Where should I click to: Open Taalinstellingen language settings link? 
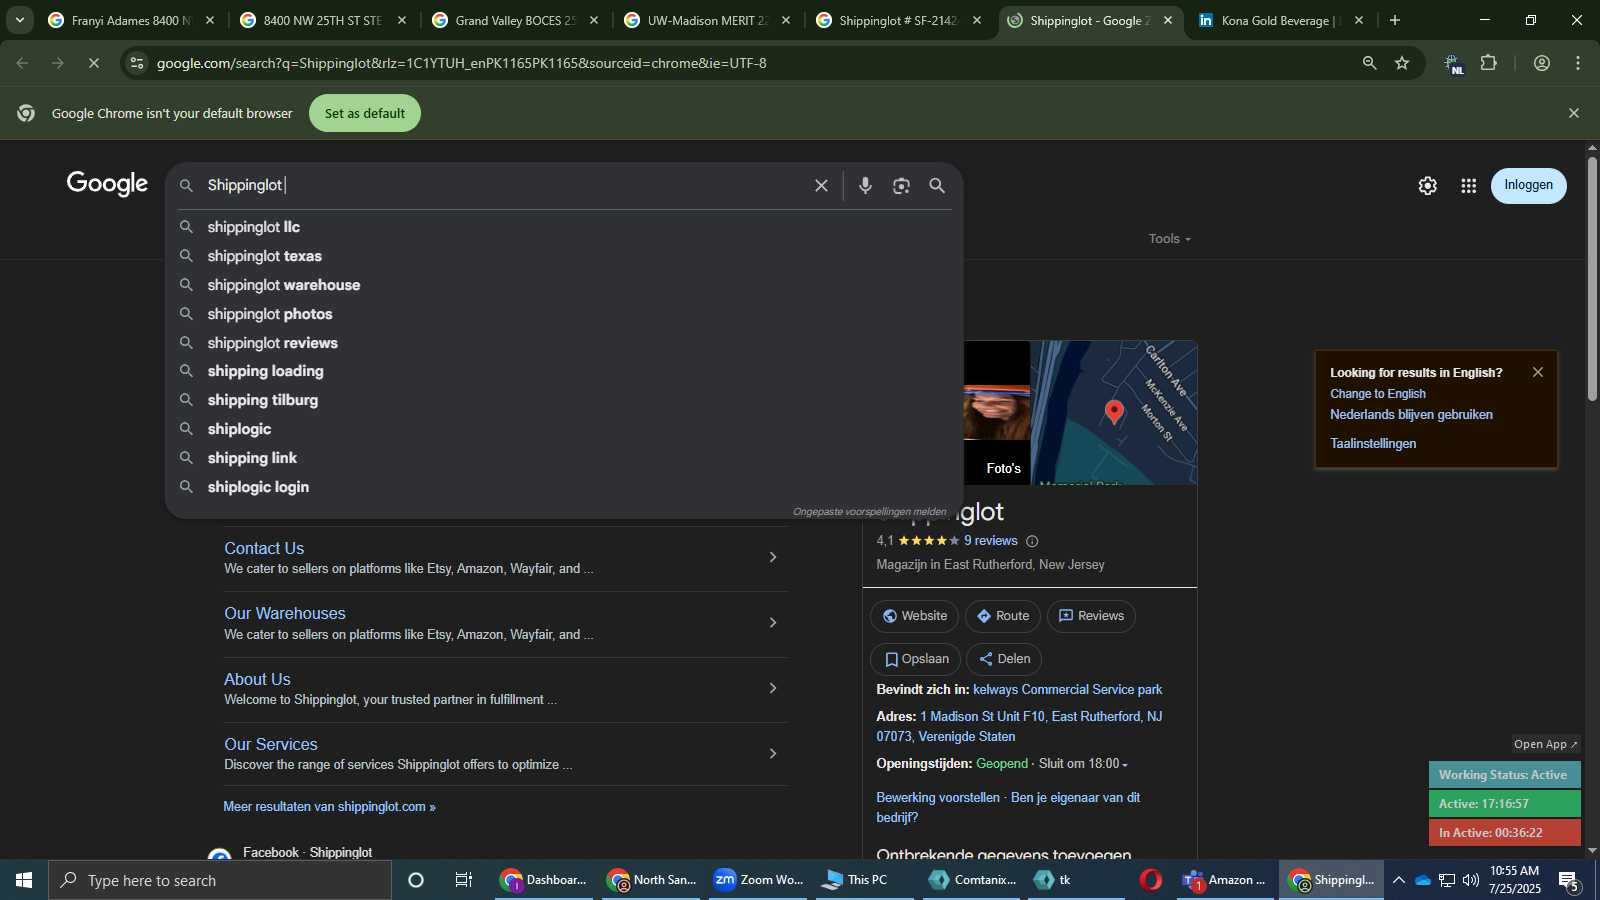[x=1372, y=444]
